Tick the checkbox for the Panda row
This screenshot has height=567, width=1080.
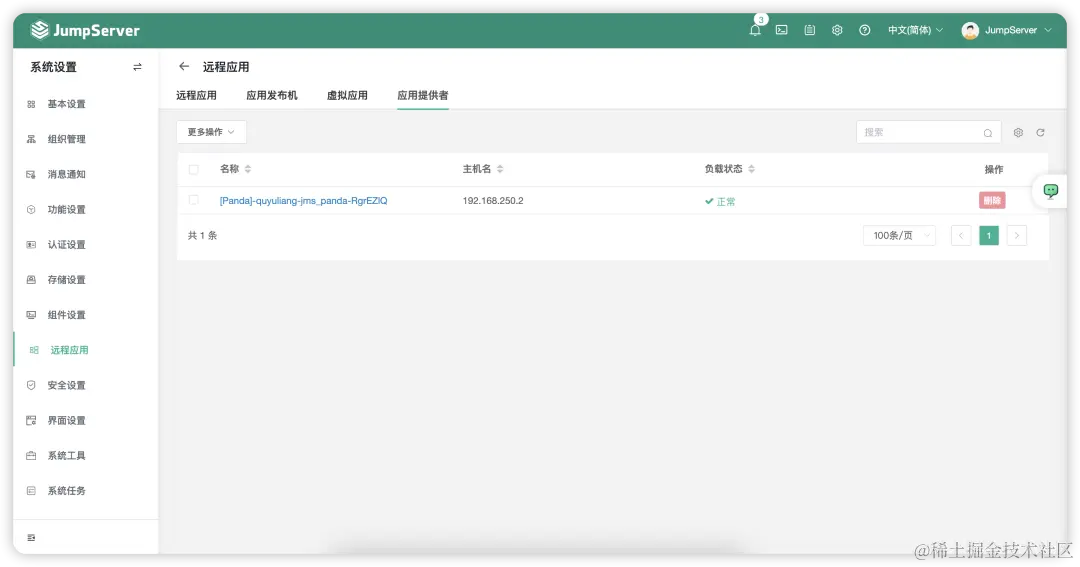194,200
